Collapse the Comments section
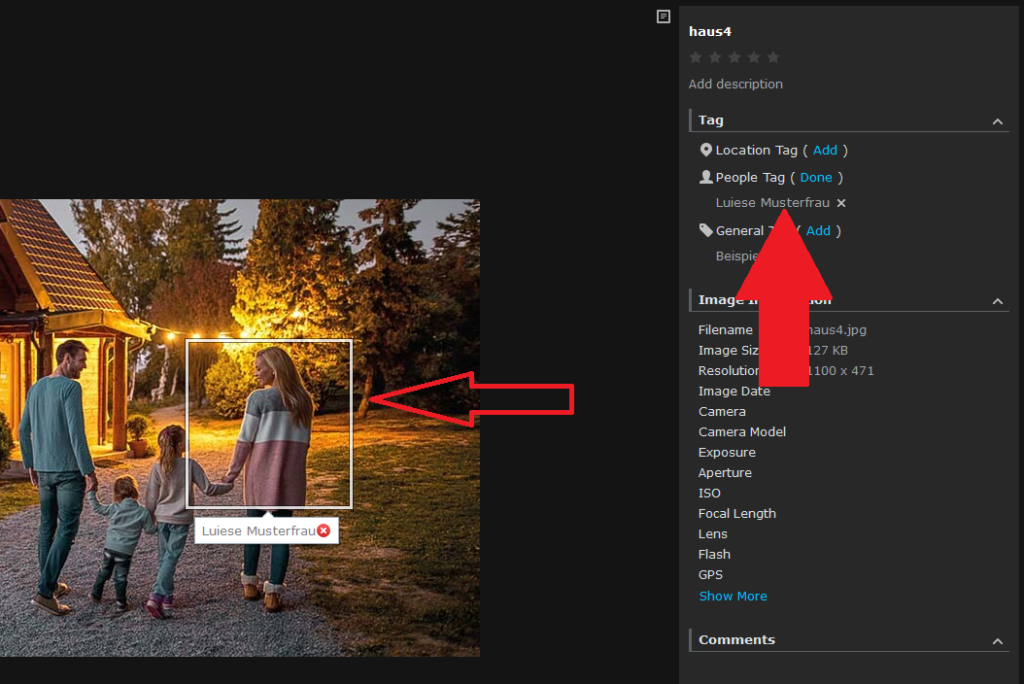This screenshot has height=684, width=1024. click(997, 641)
